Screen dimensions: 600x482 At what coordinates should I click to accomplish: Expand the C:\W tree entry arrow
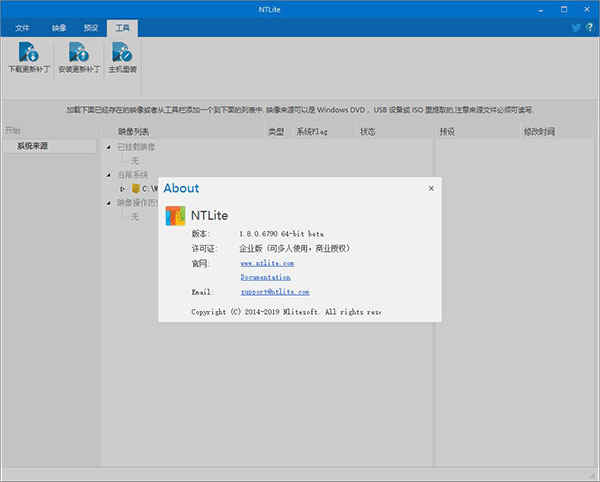tap(122, 189)
